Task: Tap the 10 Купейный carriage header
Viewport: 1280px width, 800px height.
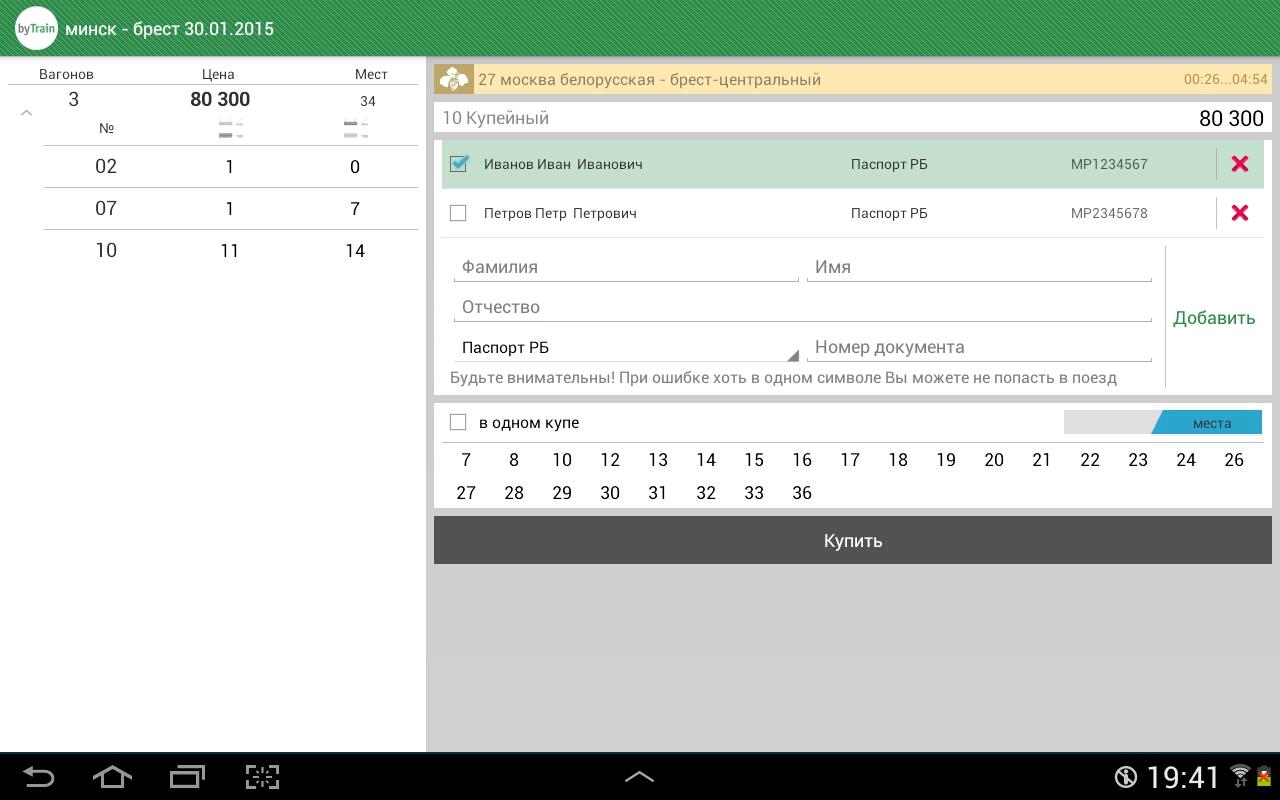Action: coord(853,118)
